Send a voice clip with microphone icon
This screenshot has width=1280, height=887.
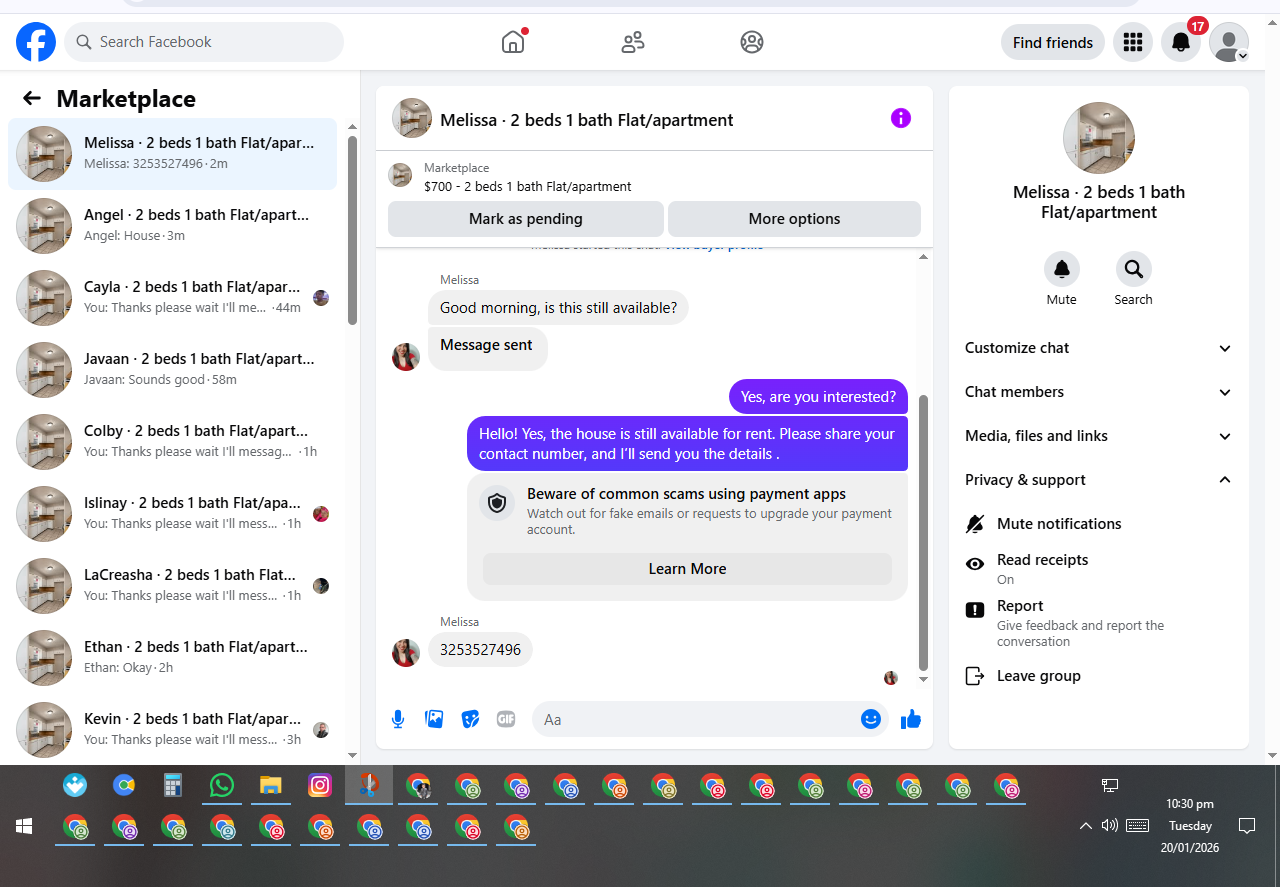pos(398,719)
